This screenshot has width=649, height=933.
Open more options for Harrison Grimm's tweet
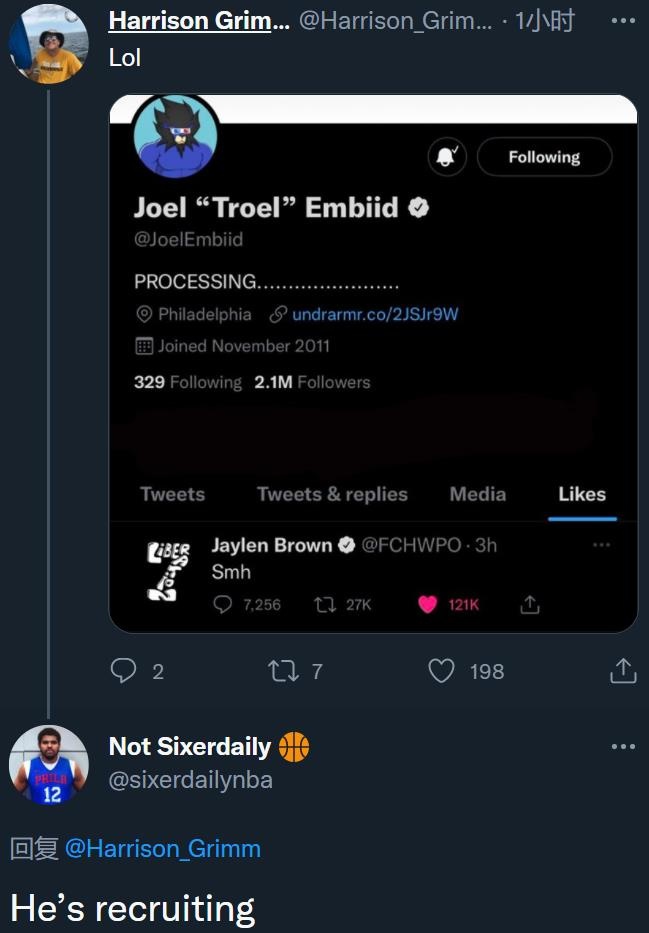[623, 21]
